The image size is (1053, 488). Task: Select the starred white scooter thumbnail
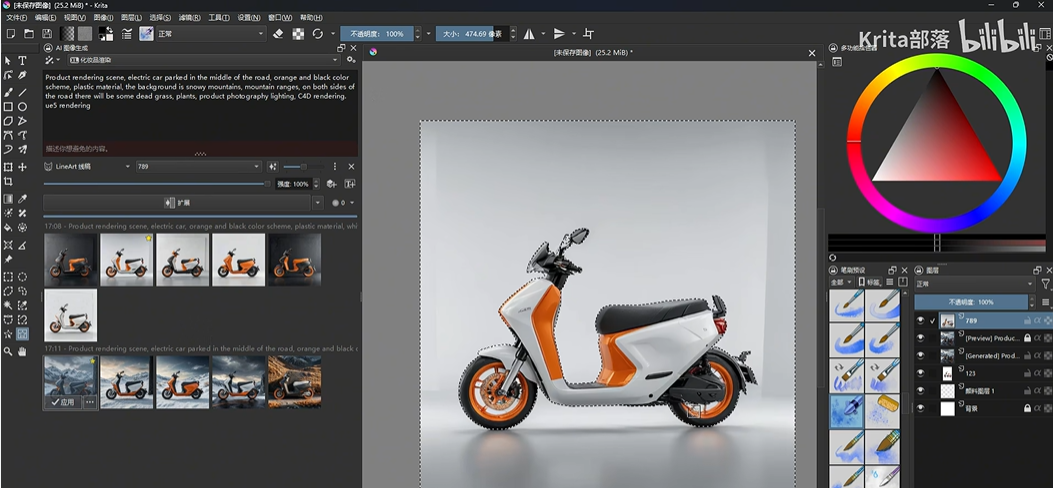coord(126,260)
